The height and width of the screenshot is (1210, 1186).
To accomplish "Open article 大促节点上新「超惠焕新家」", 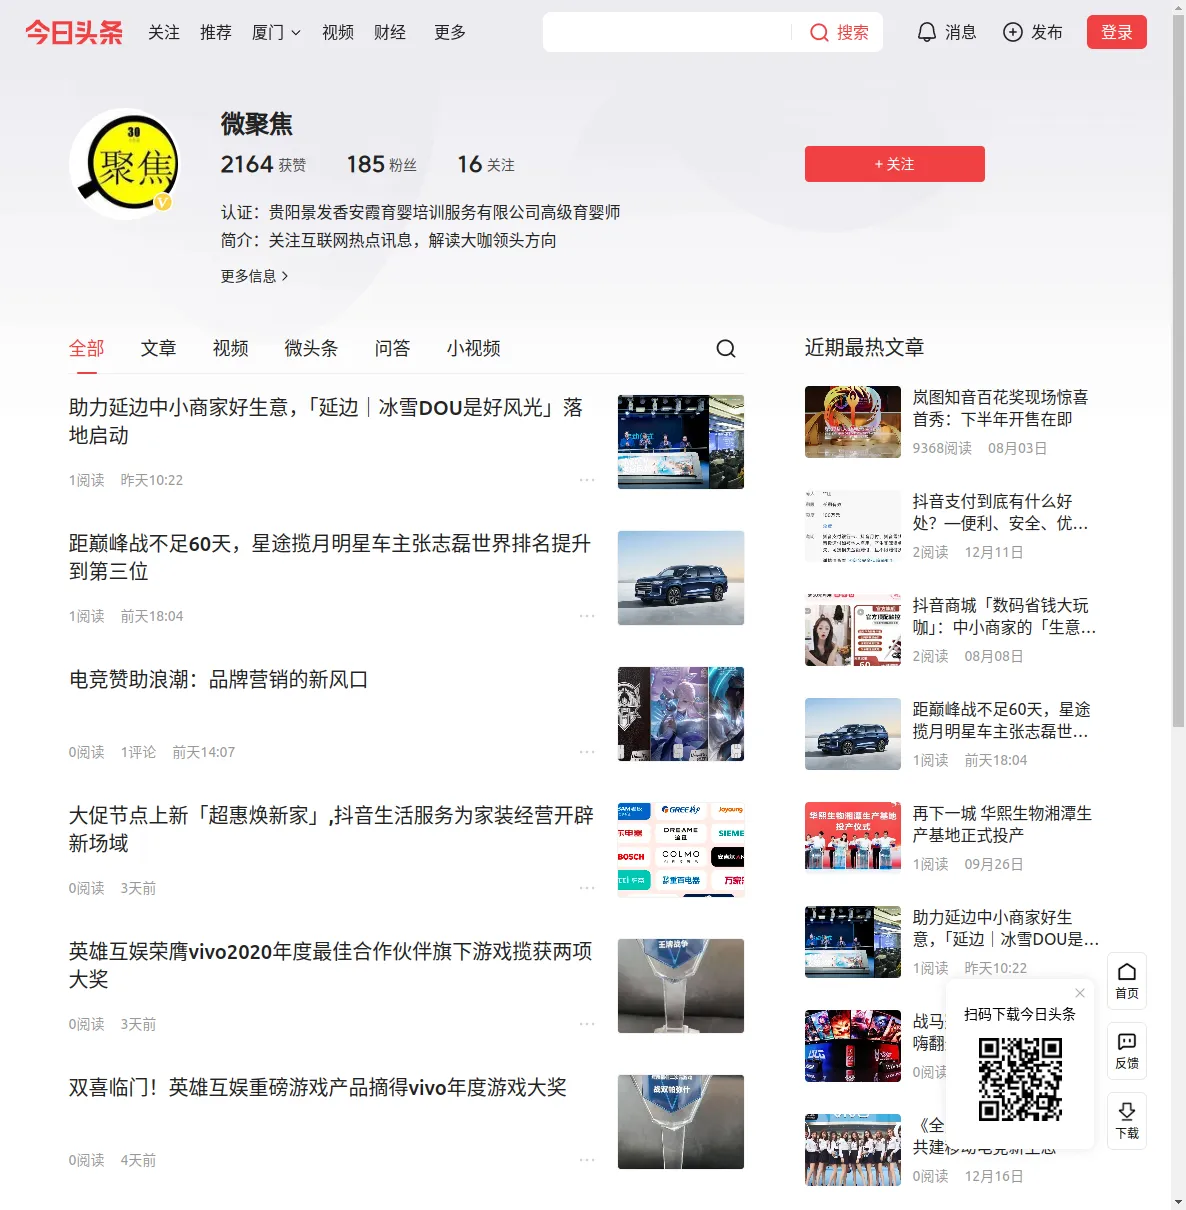I will click(x=331, y=829).
